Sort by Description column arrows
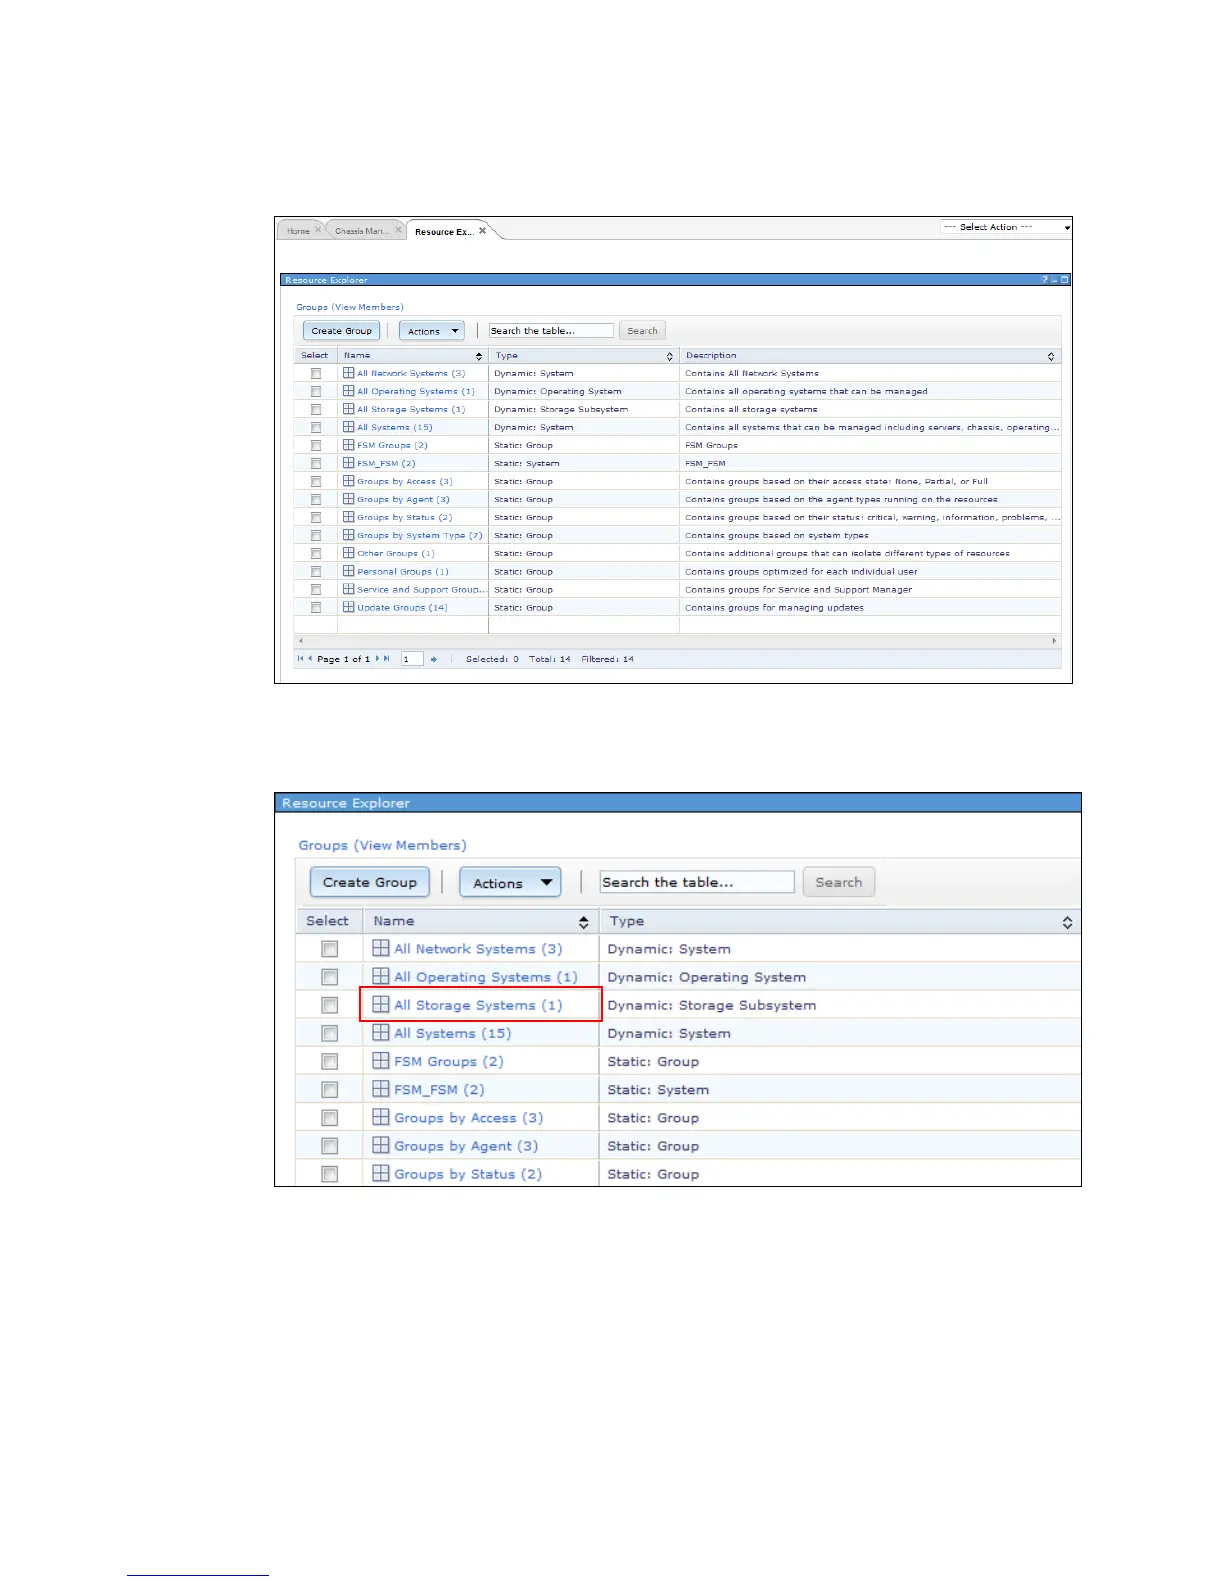The height and width of the screenshot is (1584, 1224). [1050, 356]
